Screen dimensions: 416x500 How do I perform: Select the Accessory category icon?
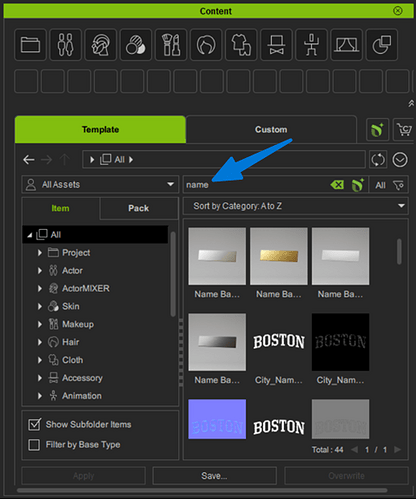pos(276,45)
